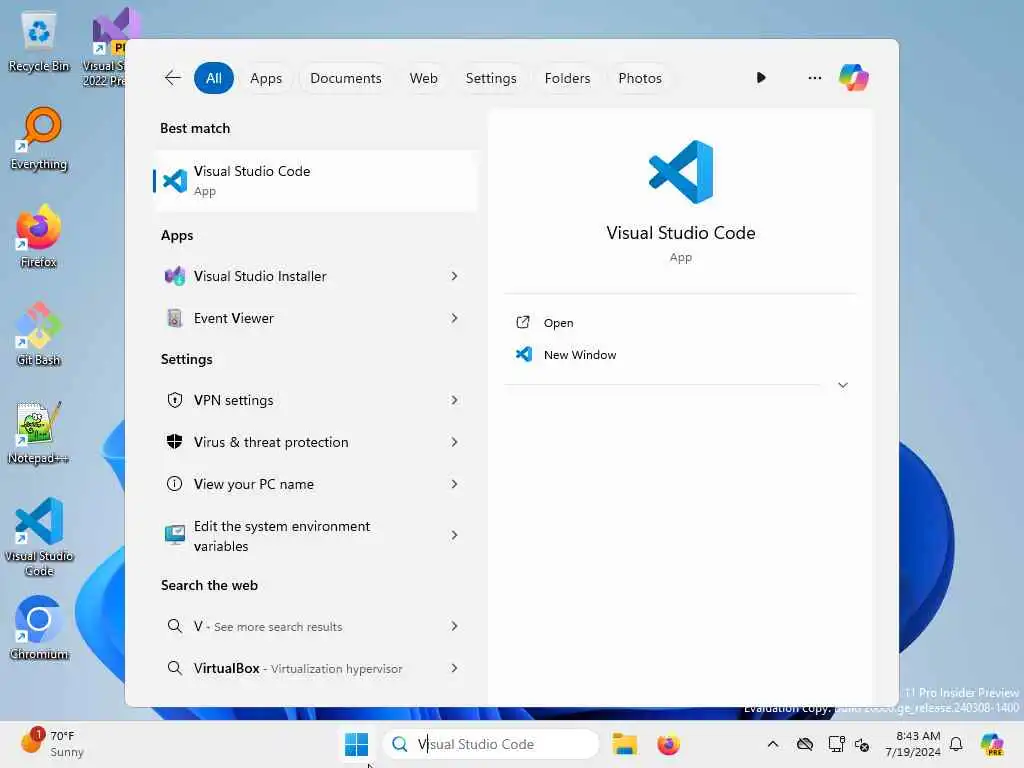This screenshot has width=1024, height=768.
Task: Open the Copilot icon in search panel
Action: (854, 78)
